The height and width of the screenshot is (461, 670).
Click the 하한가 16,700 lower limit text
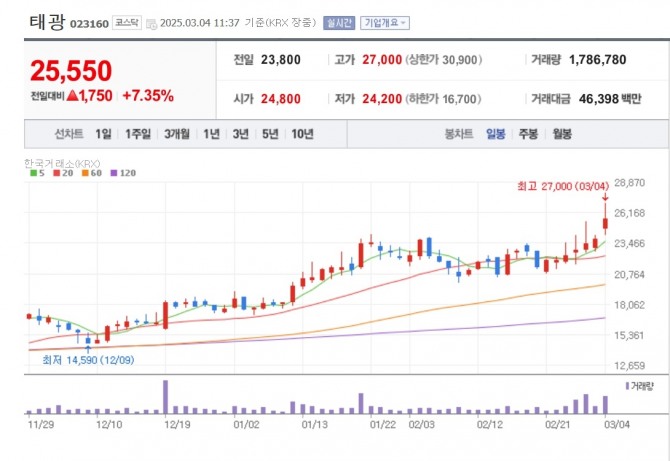(x=443, y=99)
